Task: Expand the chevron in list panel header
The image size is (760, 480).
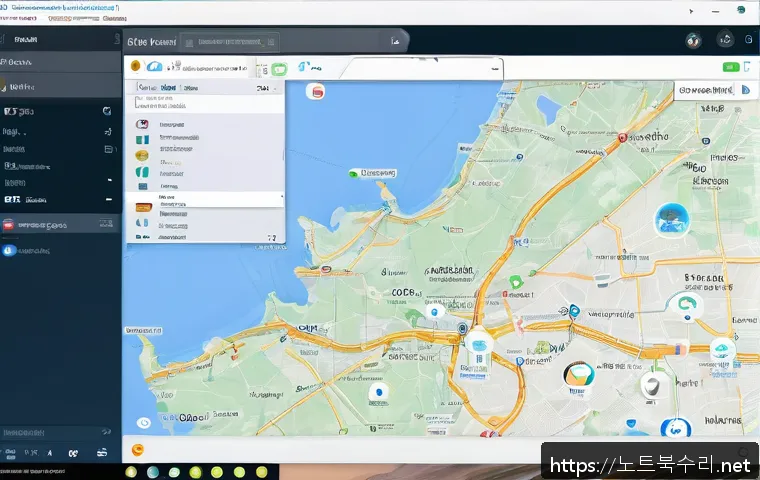Action: pos(273,88)
